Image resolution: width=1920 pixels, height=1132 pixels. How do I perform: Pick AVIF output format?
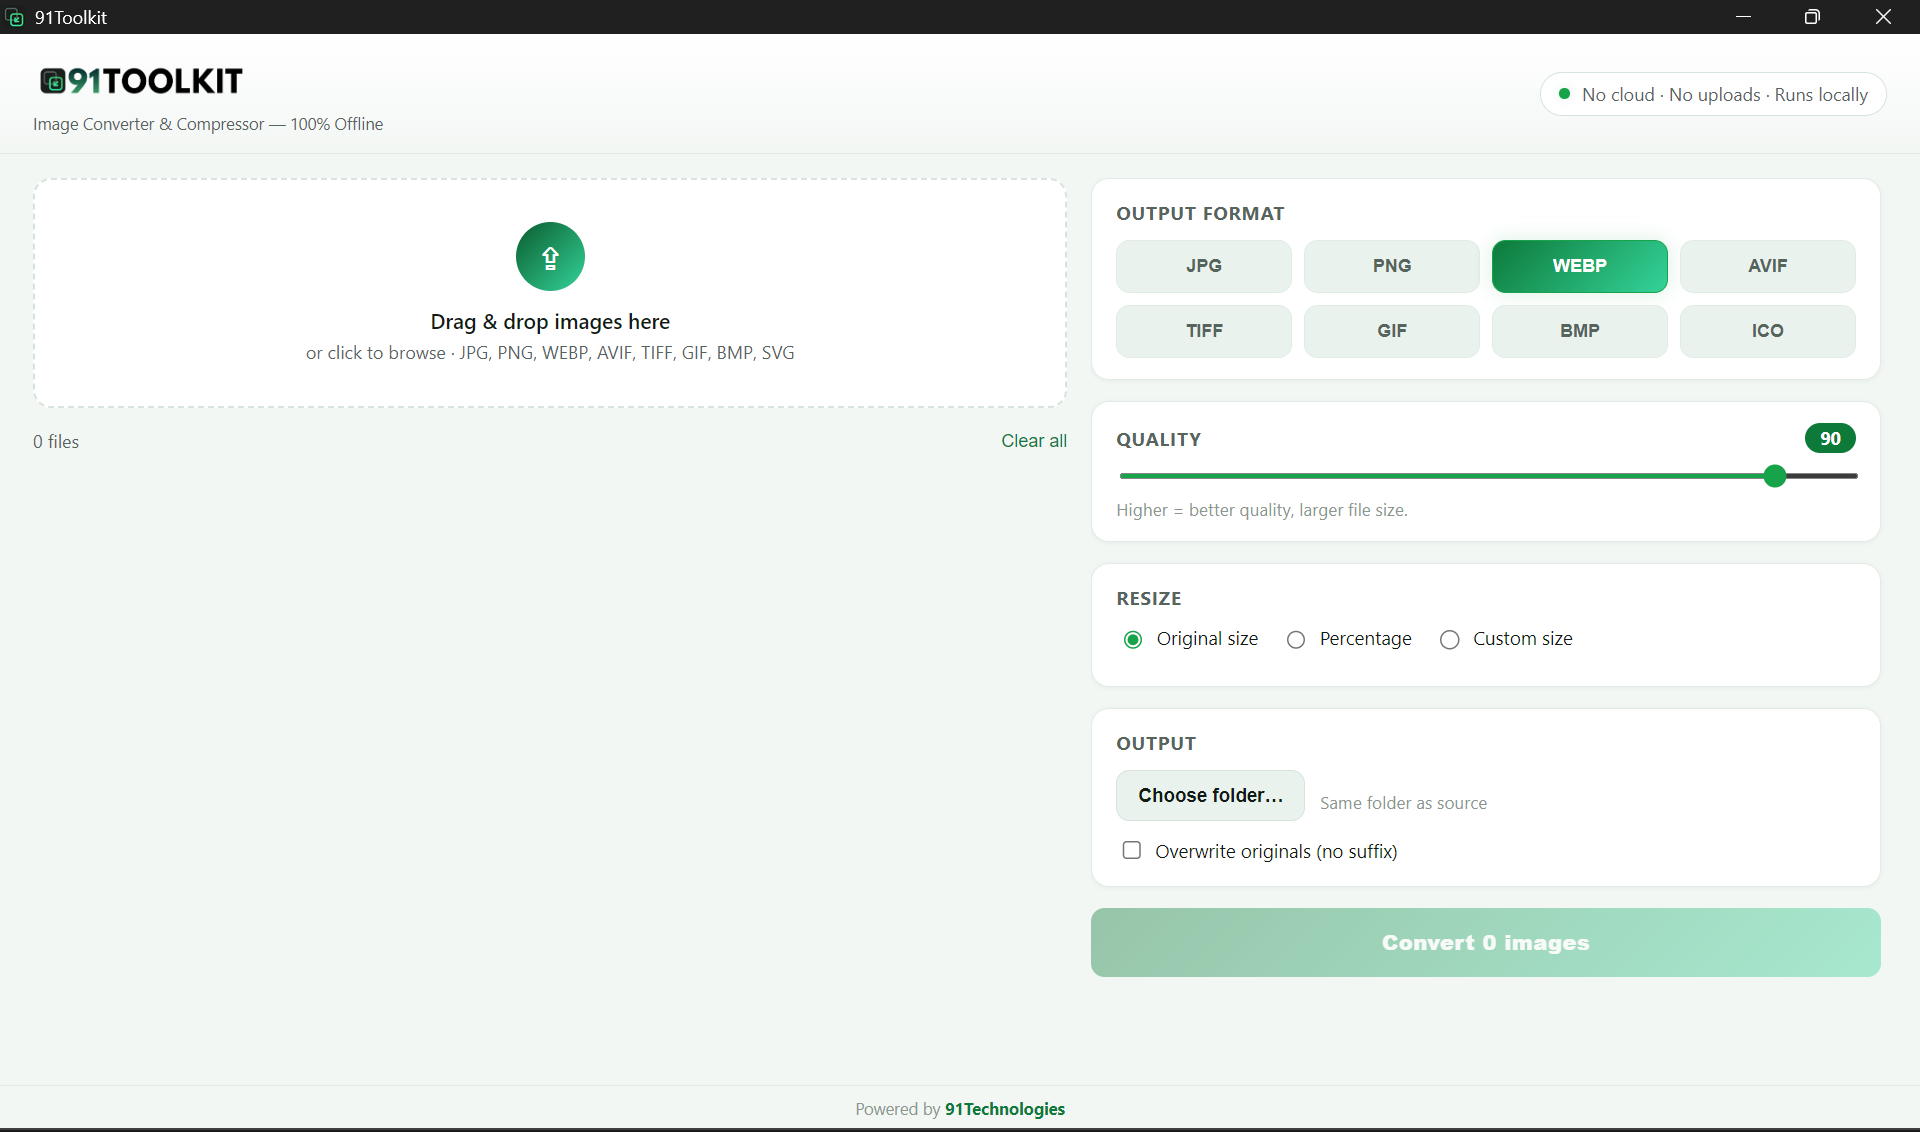(1768, 266)
